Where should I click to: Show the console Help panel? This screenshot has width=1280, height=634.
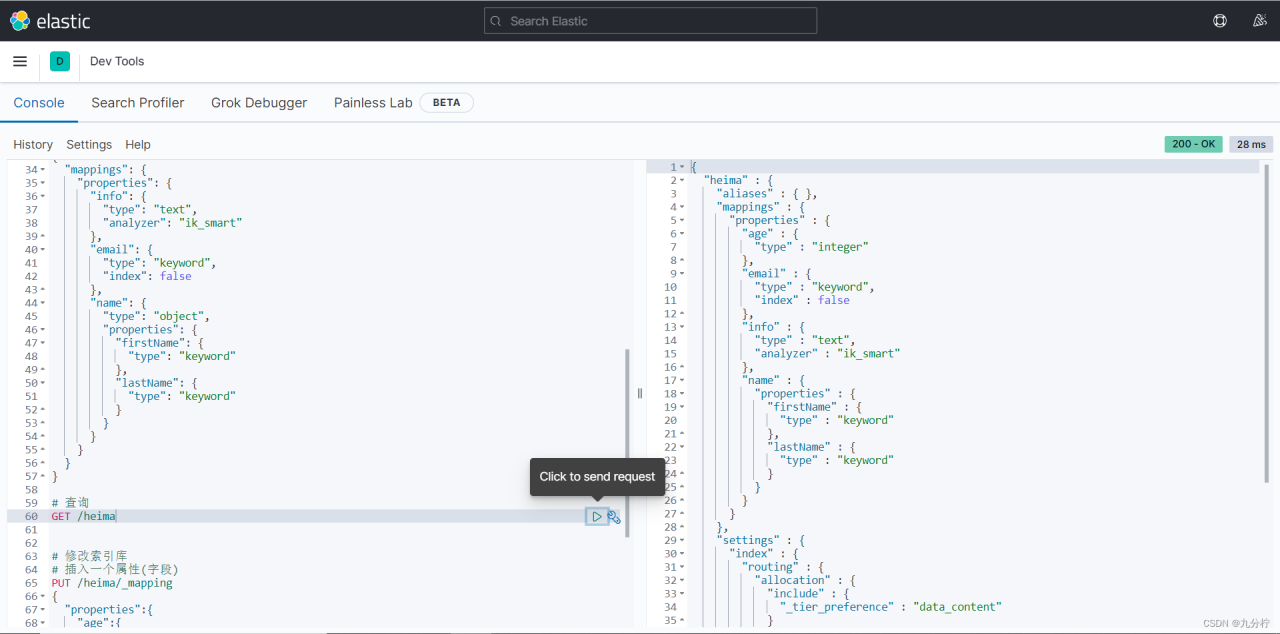coord(138,145)
